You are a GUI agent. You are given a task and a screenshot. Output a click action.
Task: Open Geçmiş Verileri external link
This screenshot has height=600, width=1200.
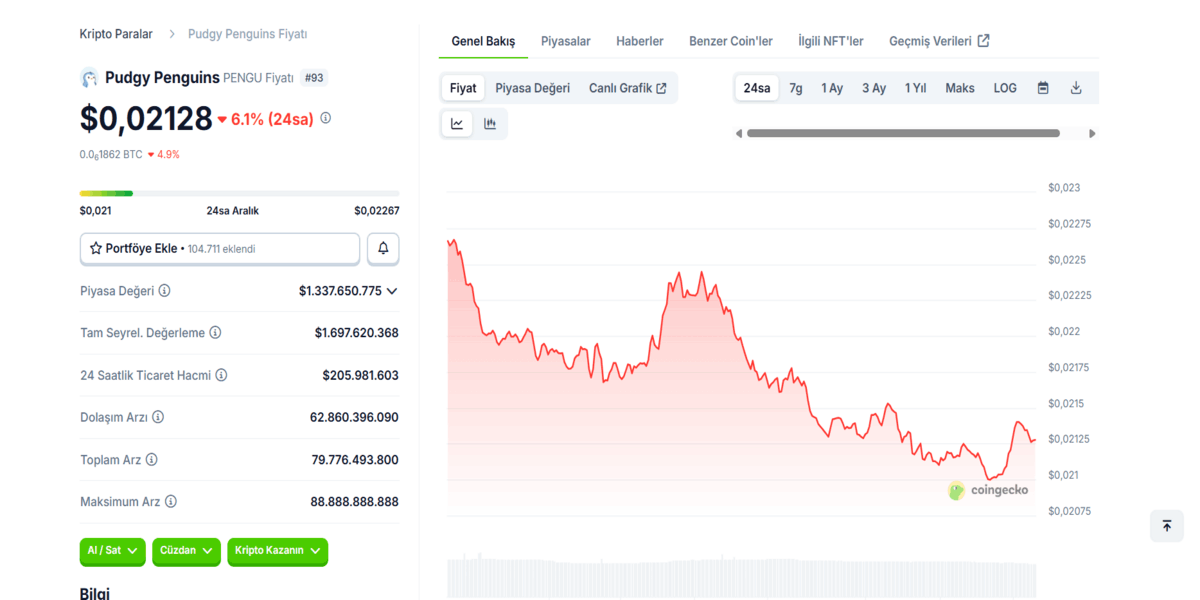click(938, 41)
